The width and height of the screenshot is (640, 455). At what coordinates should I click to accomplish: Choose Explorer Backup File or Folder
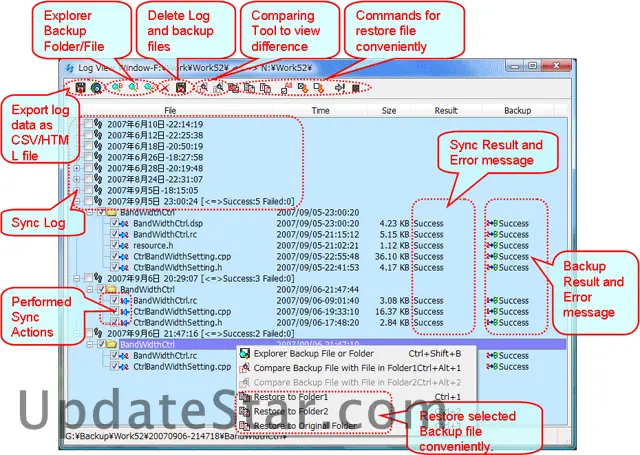tap(356, 354)
